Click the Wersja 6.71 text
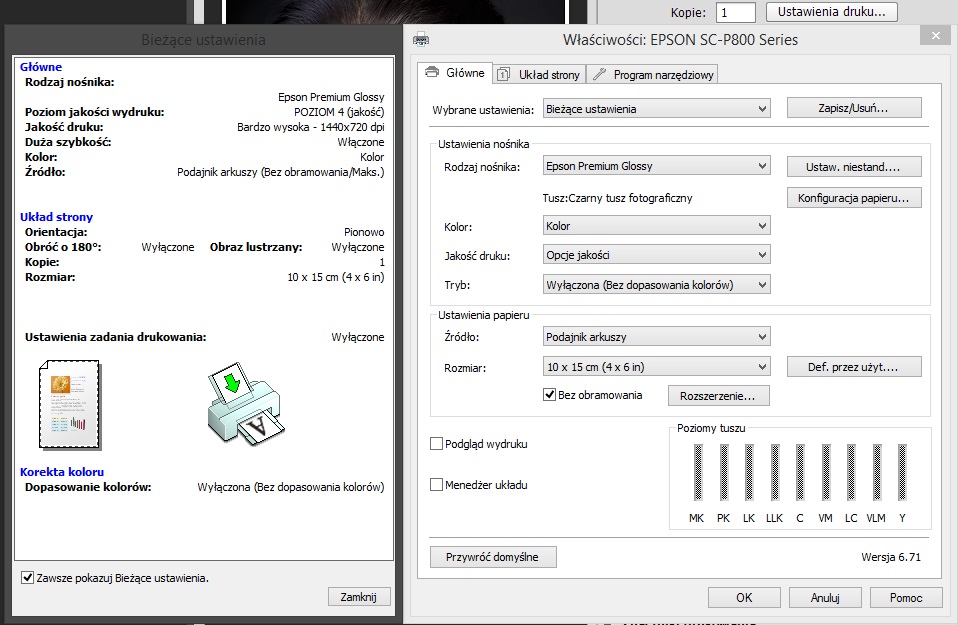 pyautogui.click(x=891, y=557)
